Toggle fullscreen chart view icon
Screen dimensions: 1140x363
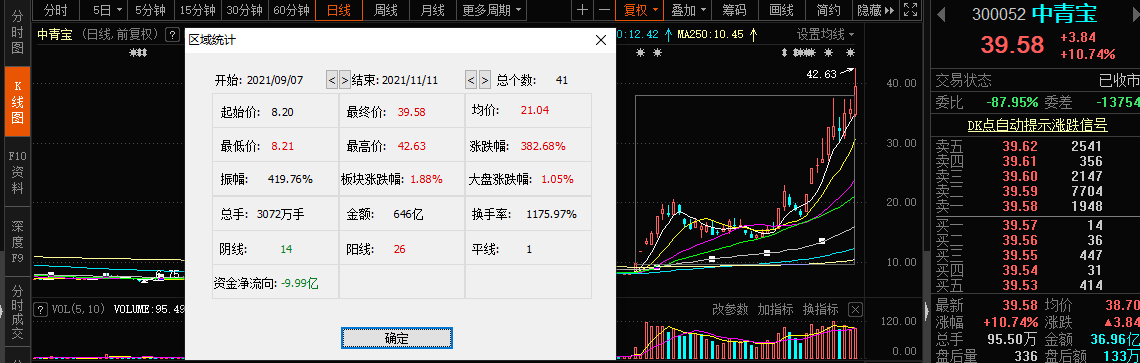pyautogui.click(x=910, y=10)
